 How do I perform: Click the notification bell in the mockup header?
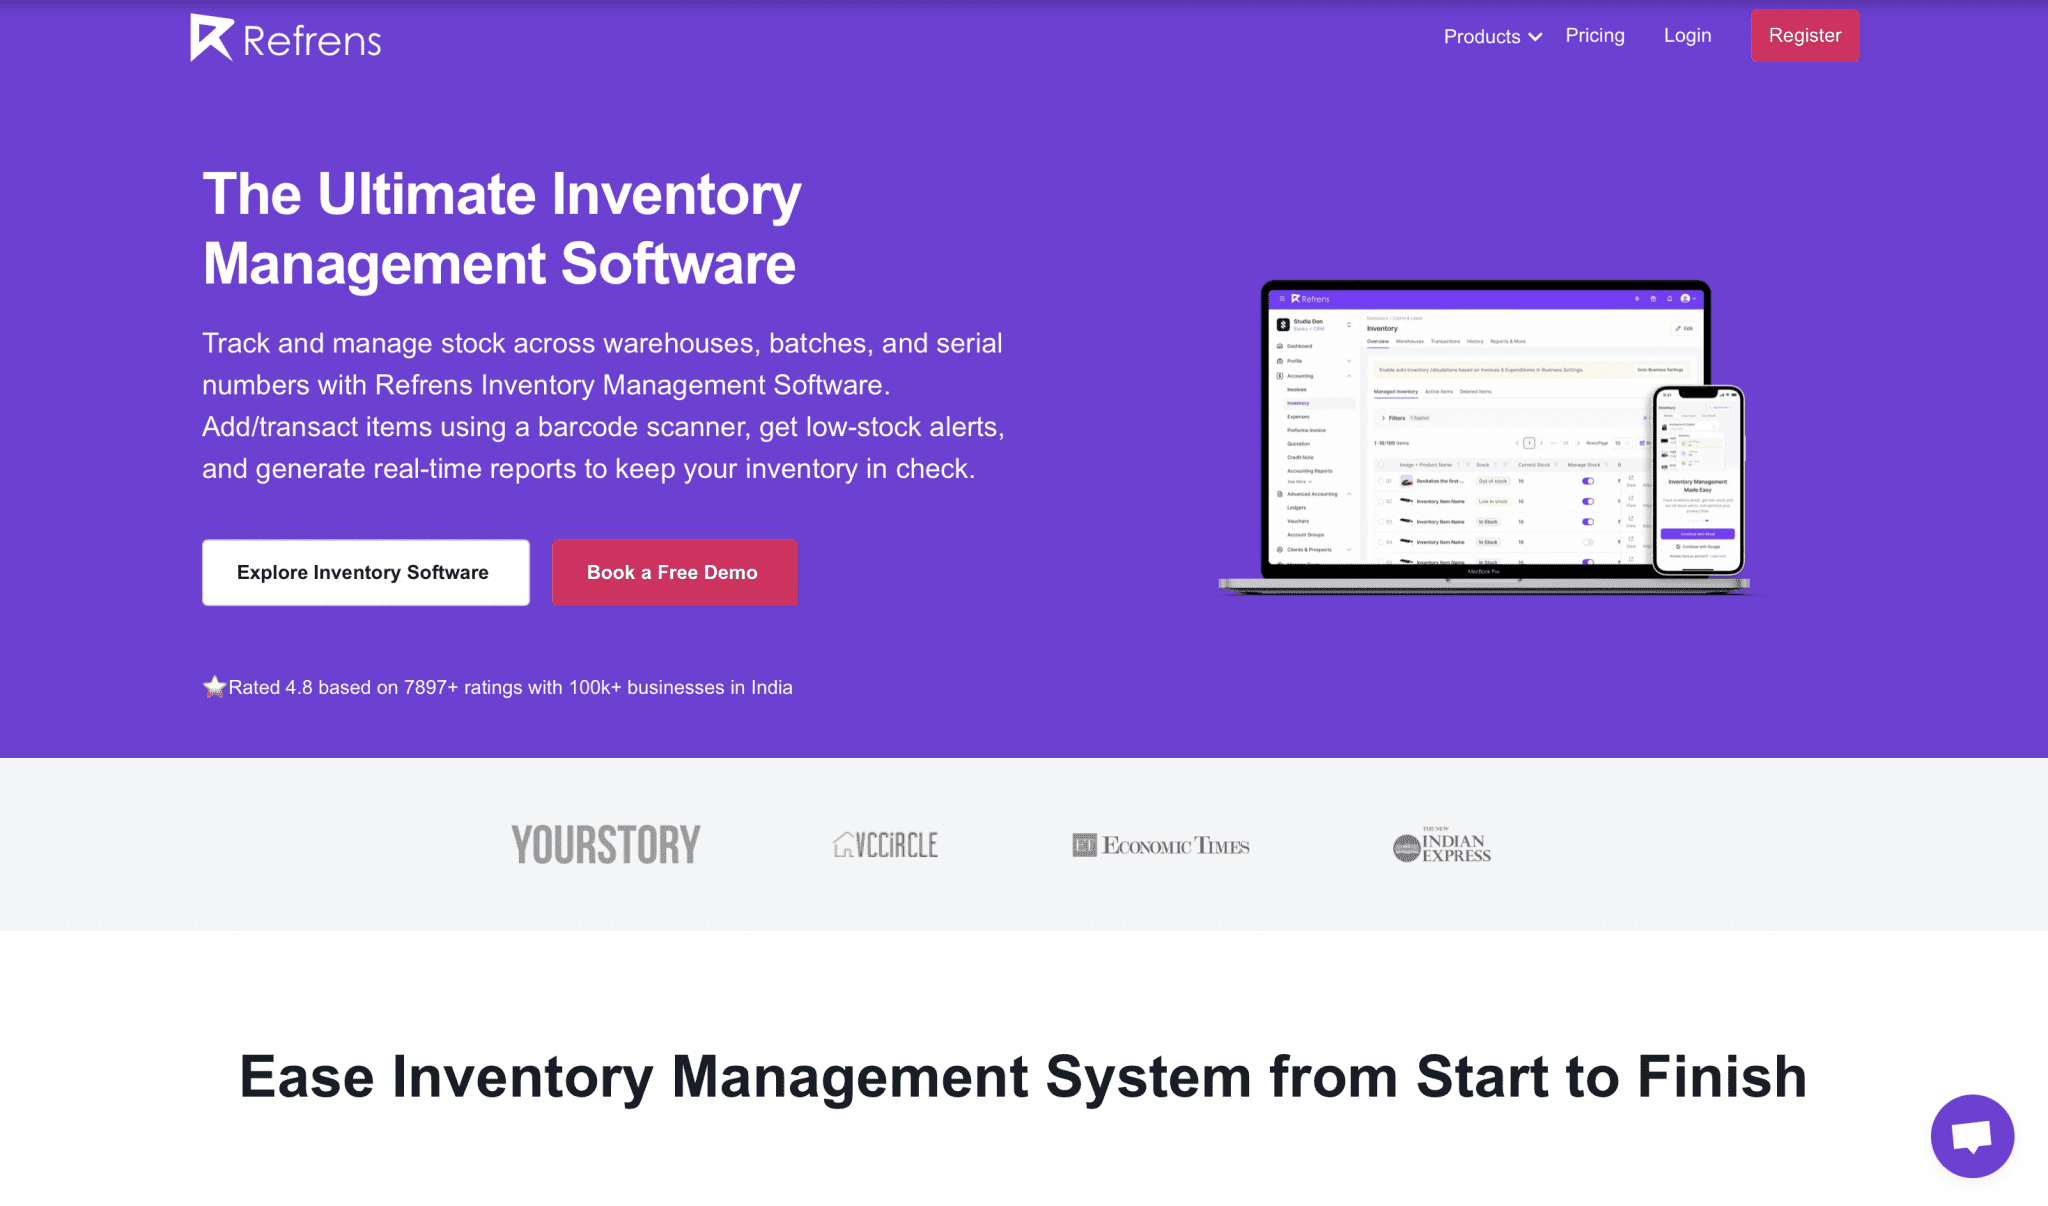coord(1669,299)
